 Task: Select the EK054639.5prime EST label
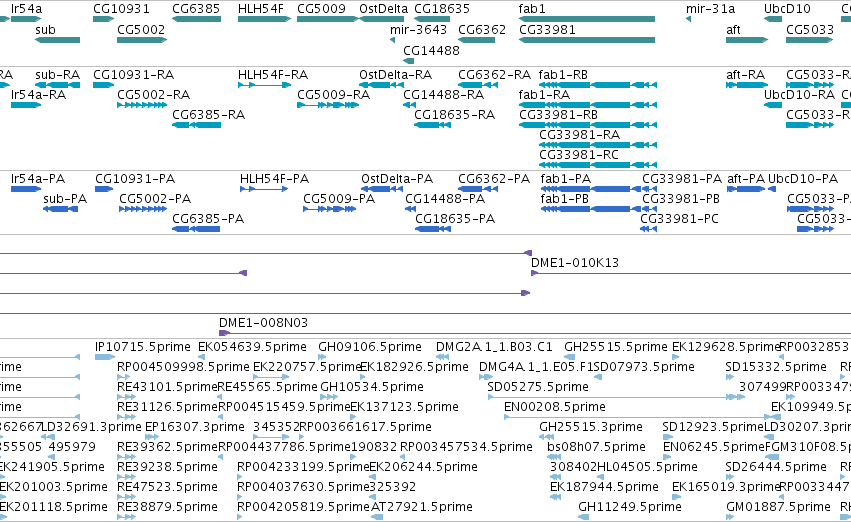(x=252, y=347)
